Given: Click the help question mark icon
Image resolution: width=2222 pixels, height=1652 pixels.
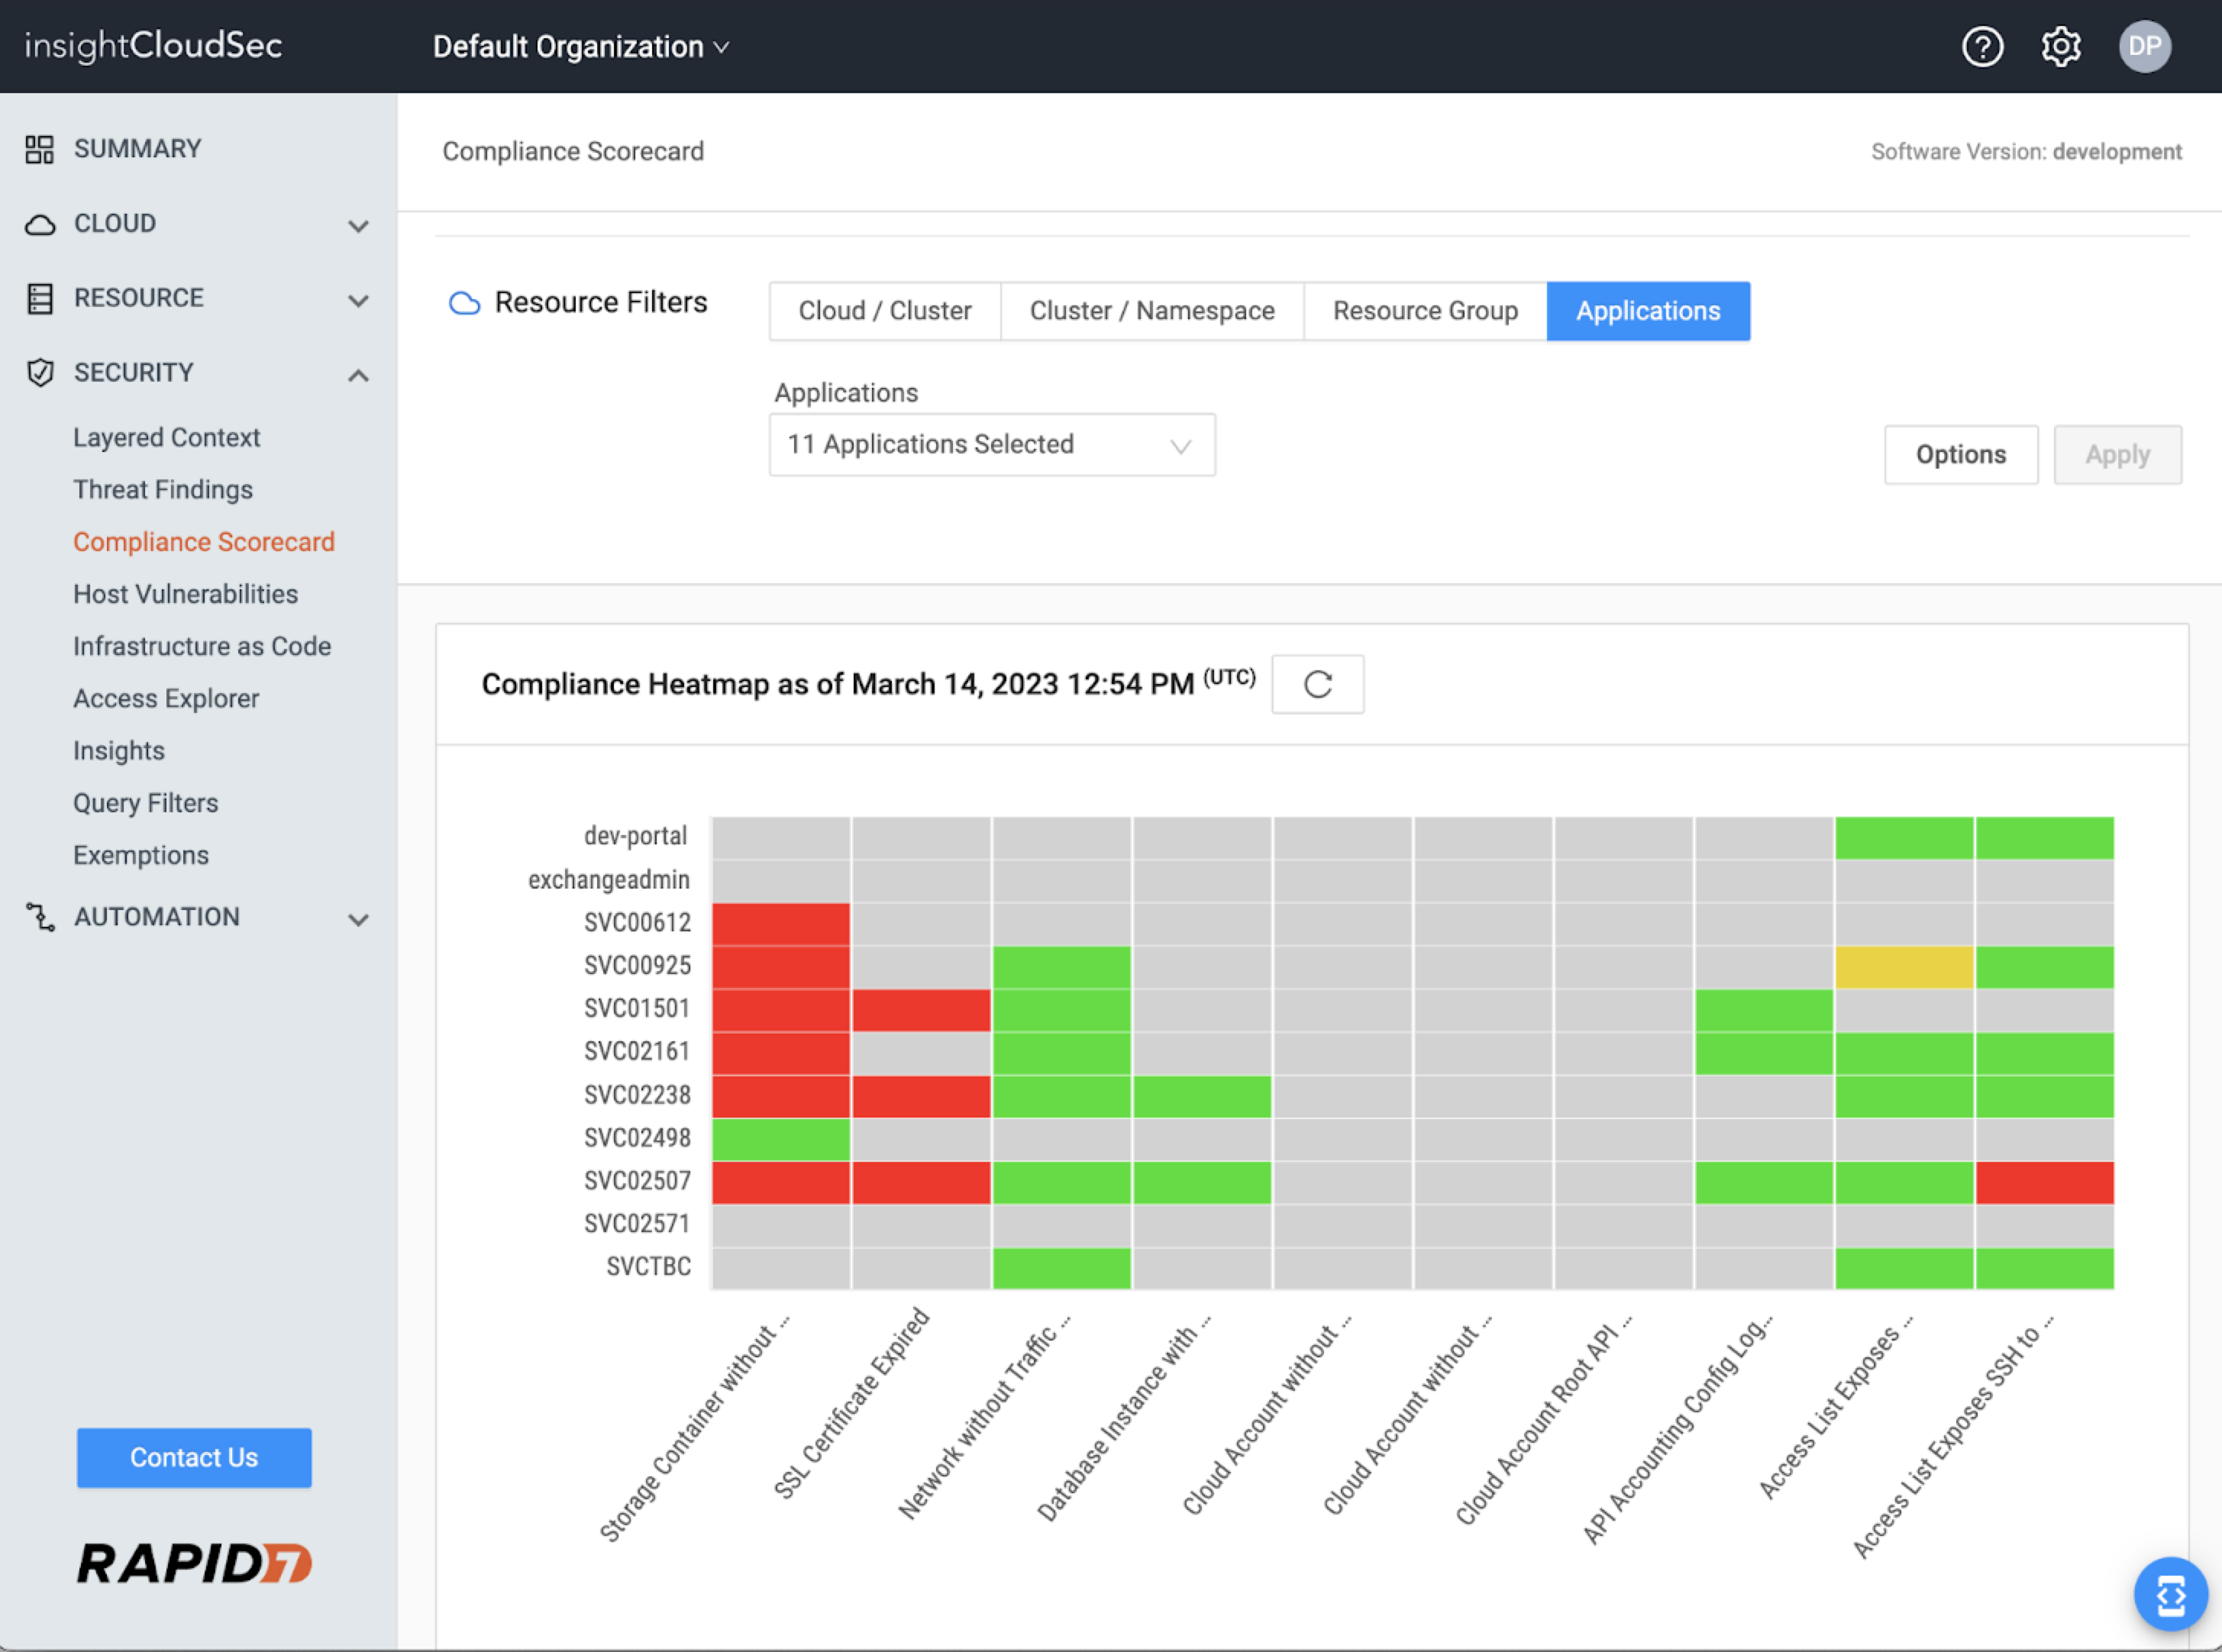Looking at the screenshot, I should click(1982, 47).
